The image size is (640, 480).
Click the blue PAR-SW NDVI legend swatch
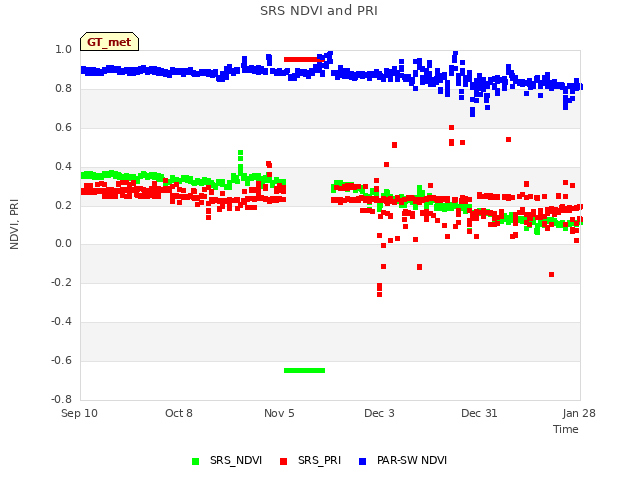[362, 461]
